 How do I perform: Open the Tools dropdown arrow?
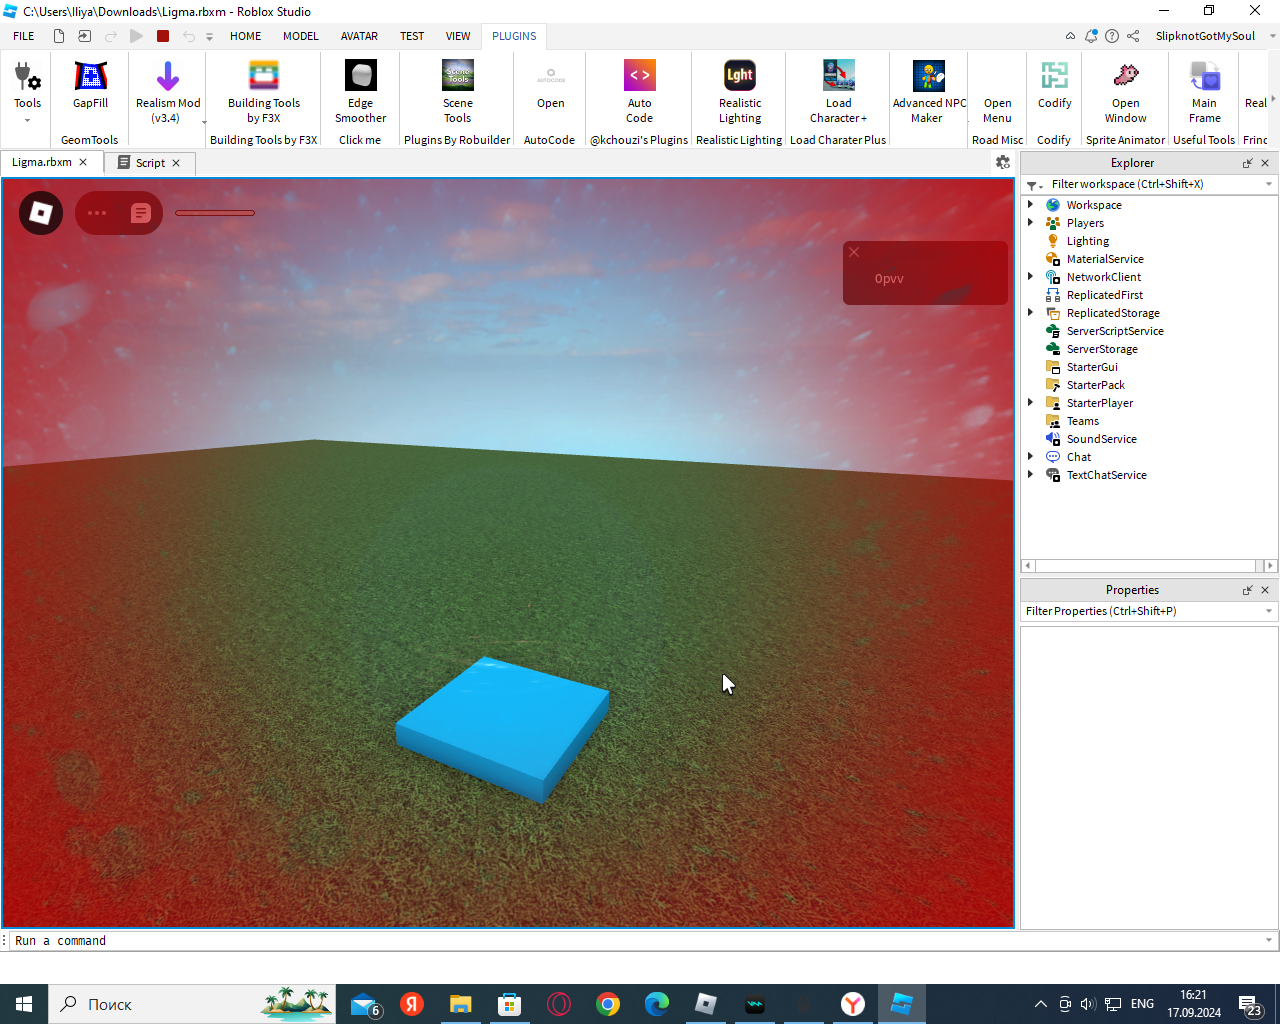(27, 121)
